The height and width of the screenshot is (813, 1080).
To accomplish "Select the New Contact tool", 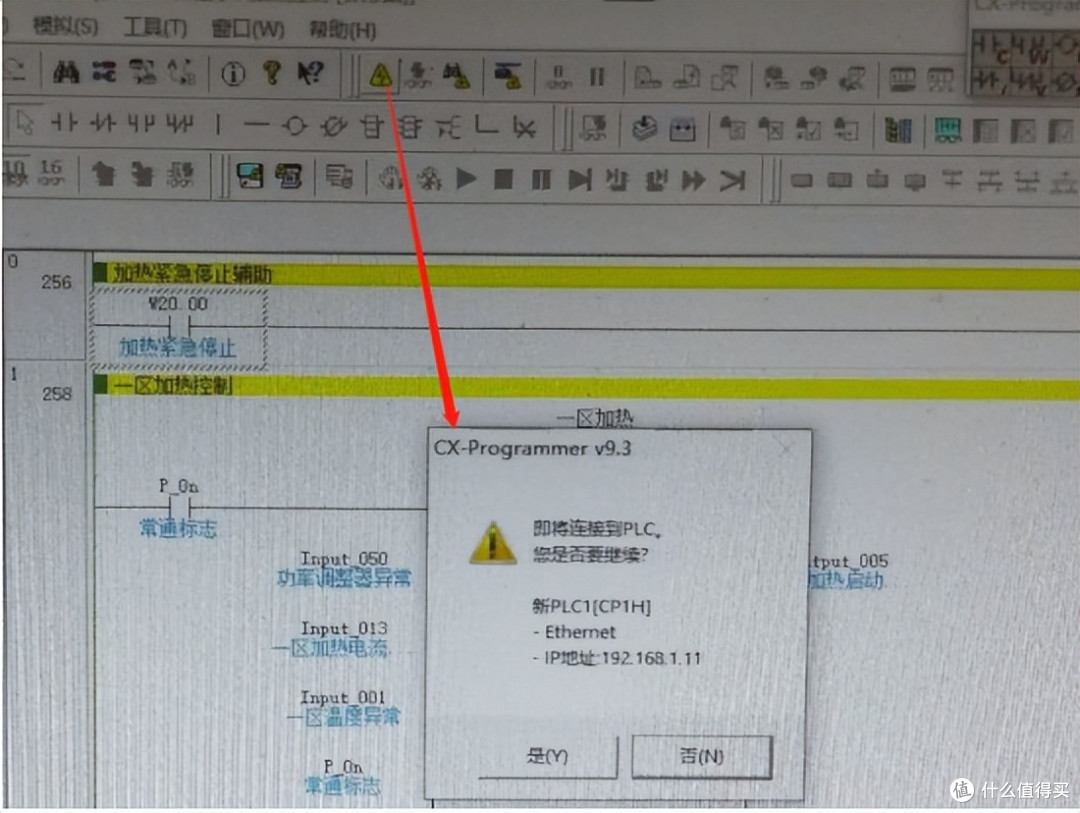I will (64, 123).
